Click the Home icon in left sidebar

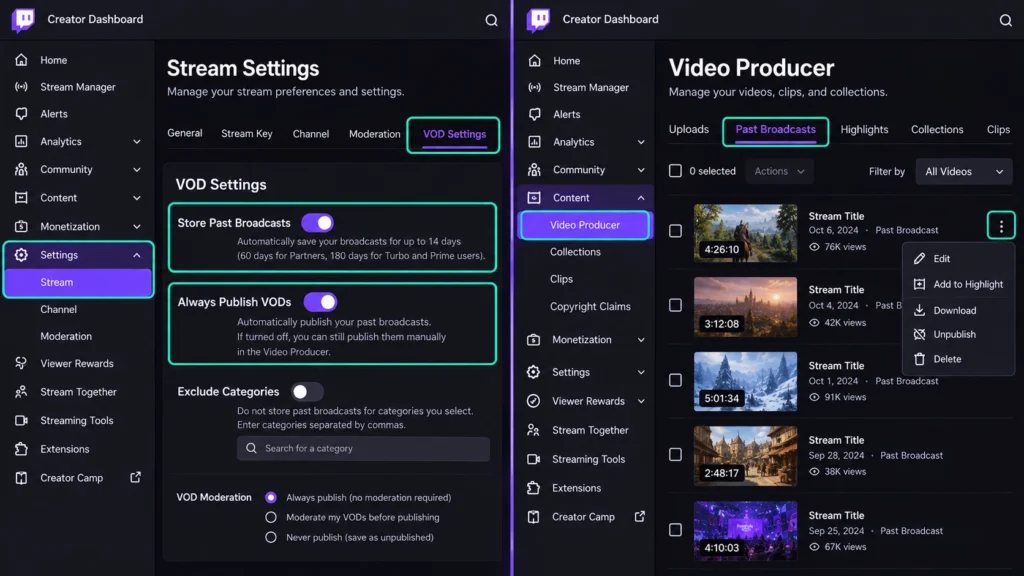point(22,60)
